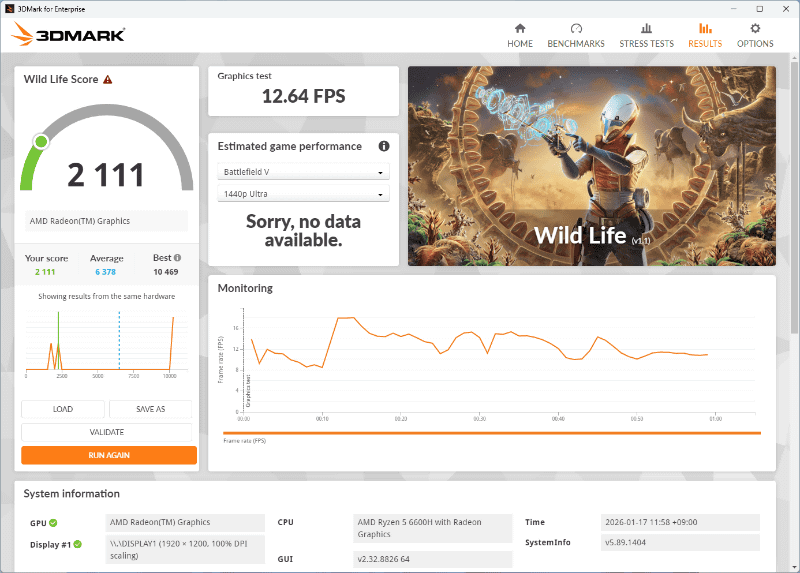Click the SystemInfo version v5.89.1404
This screenshot has width=800, height=573.
click(x=680, y=542)
